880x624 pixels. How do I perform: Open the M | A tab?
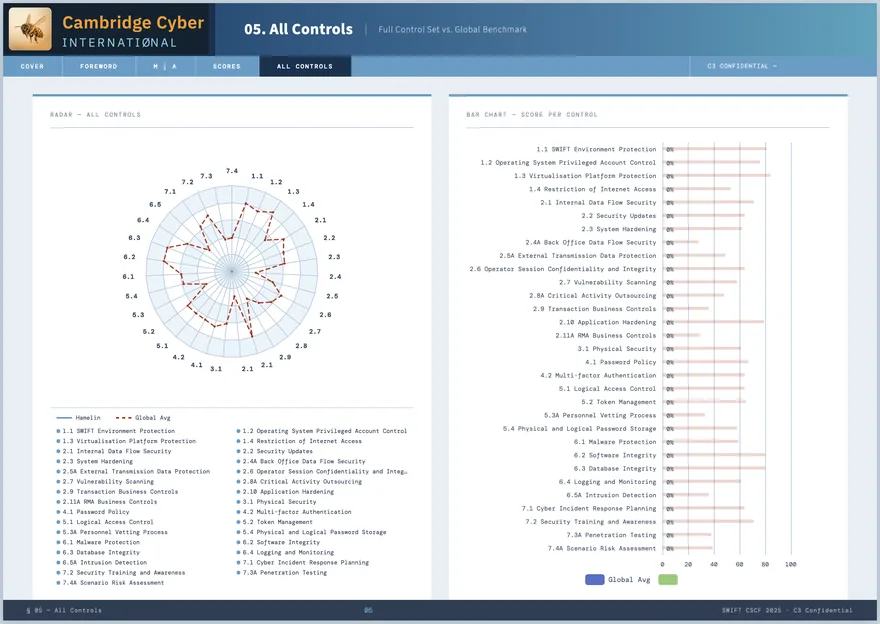[x=165, y=66]
